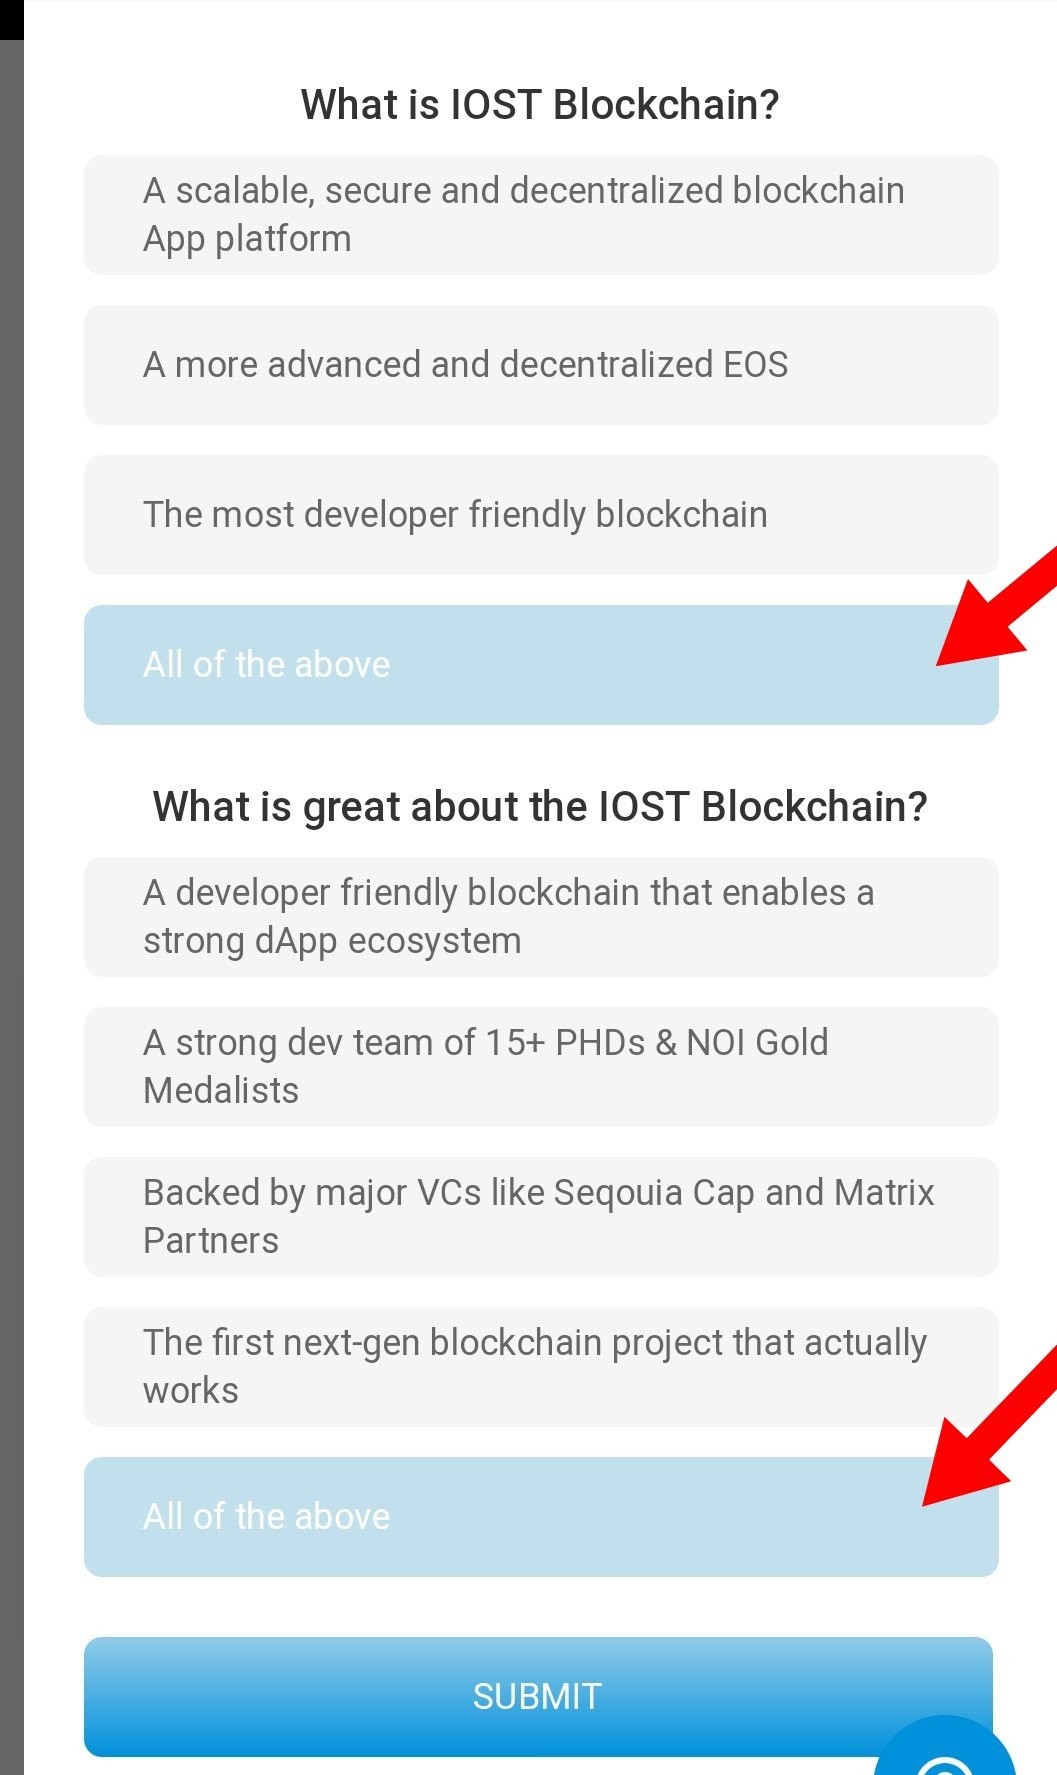This screenshot has width=1057, height=1775.
Task: Tap the black block in top-left corner
Action: (x=10, y=20)
